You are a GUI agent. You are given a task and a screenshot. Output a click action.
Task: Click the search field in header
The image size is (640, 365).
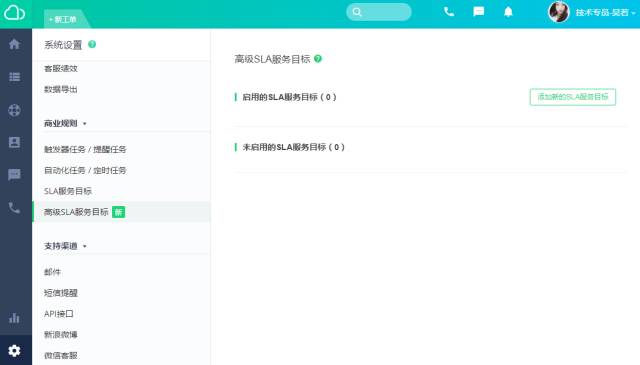379,12
